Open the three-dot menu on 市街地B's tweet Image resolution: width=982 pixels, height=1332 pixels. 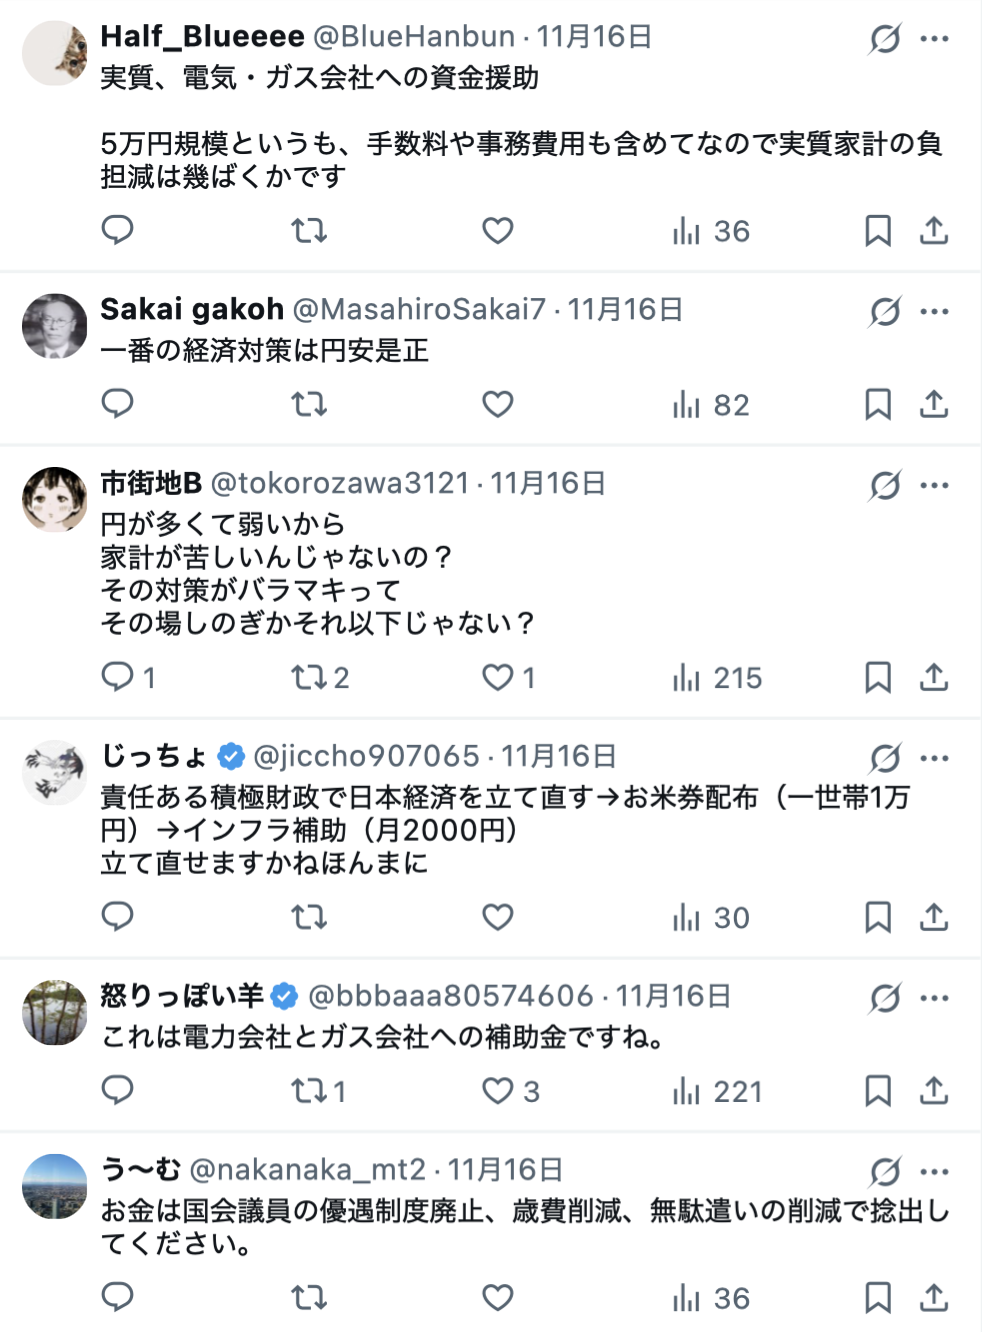(x=935, y=486)
